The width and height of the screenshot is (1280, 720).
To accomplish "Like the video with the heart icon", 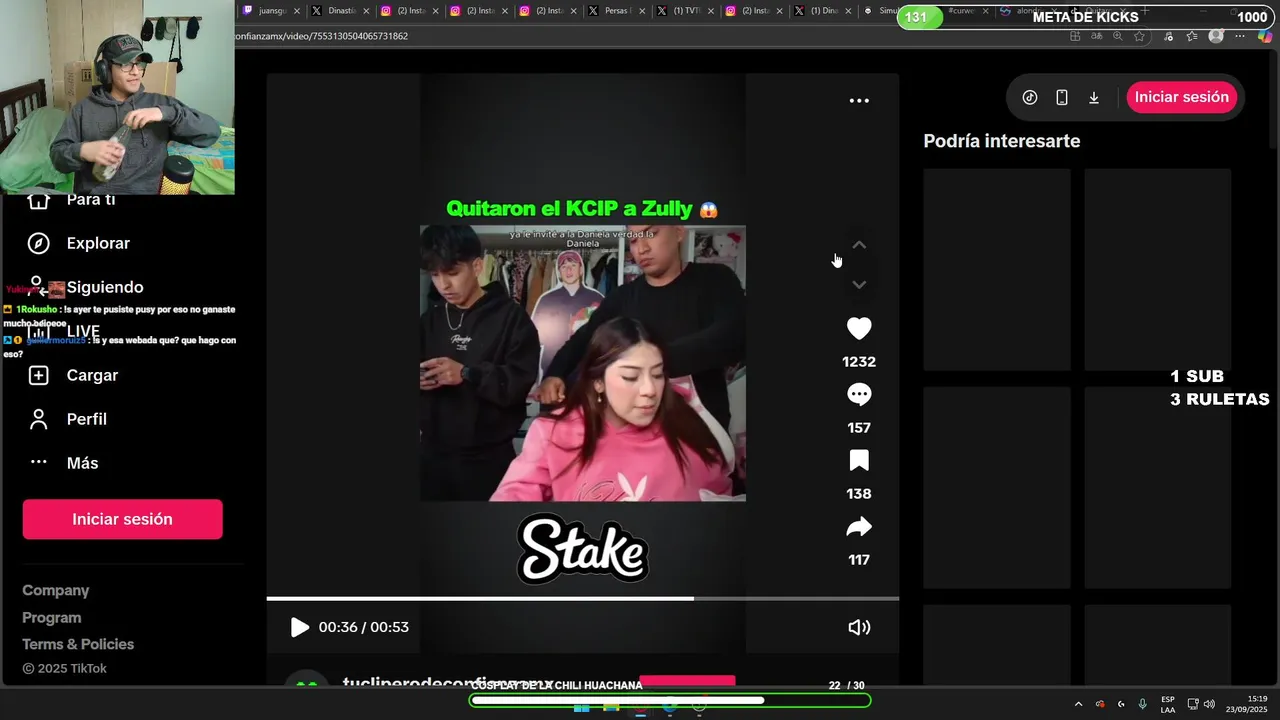I will (859, 328).
